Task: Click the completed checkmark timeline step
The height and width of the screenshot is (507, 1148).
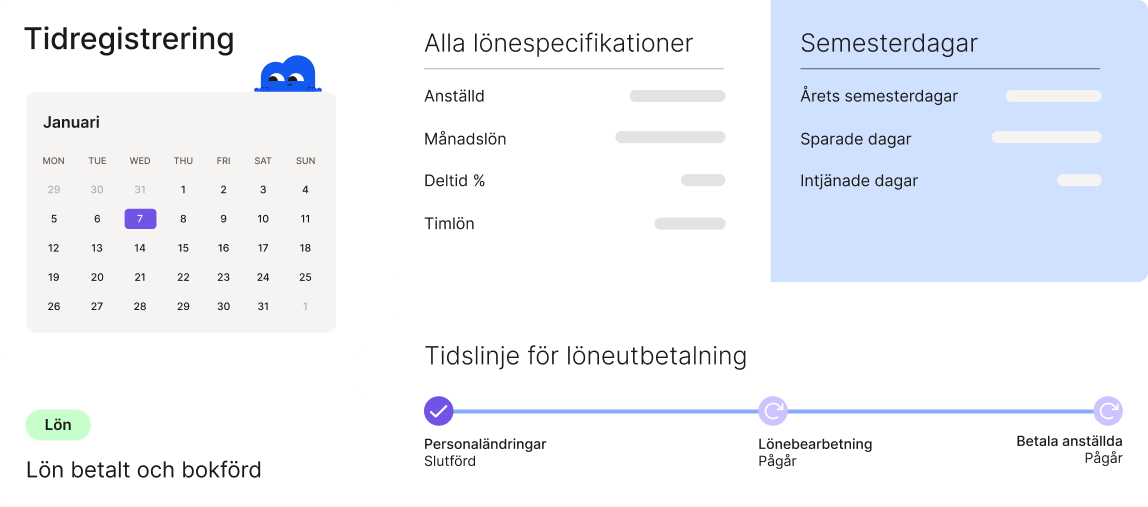Action: [439, 411]
